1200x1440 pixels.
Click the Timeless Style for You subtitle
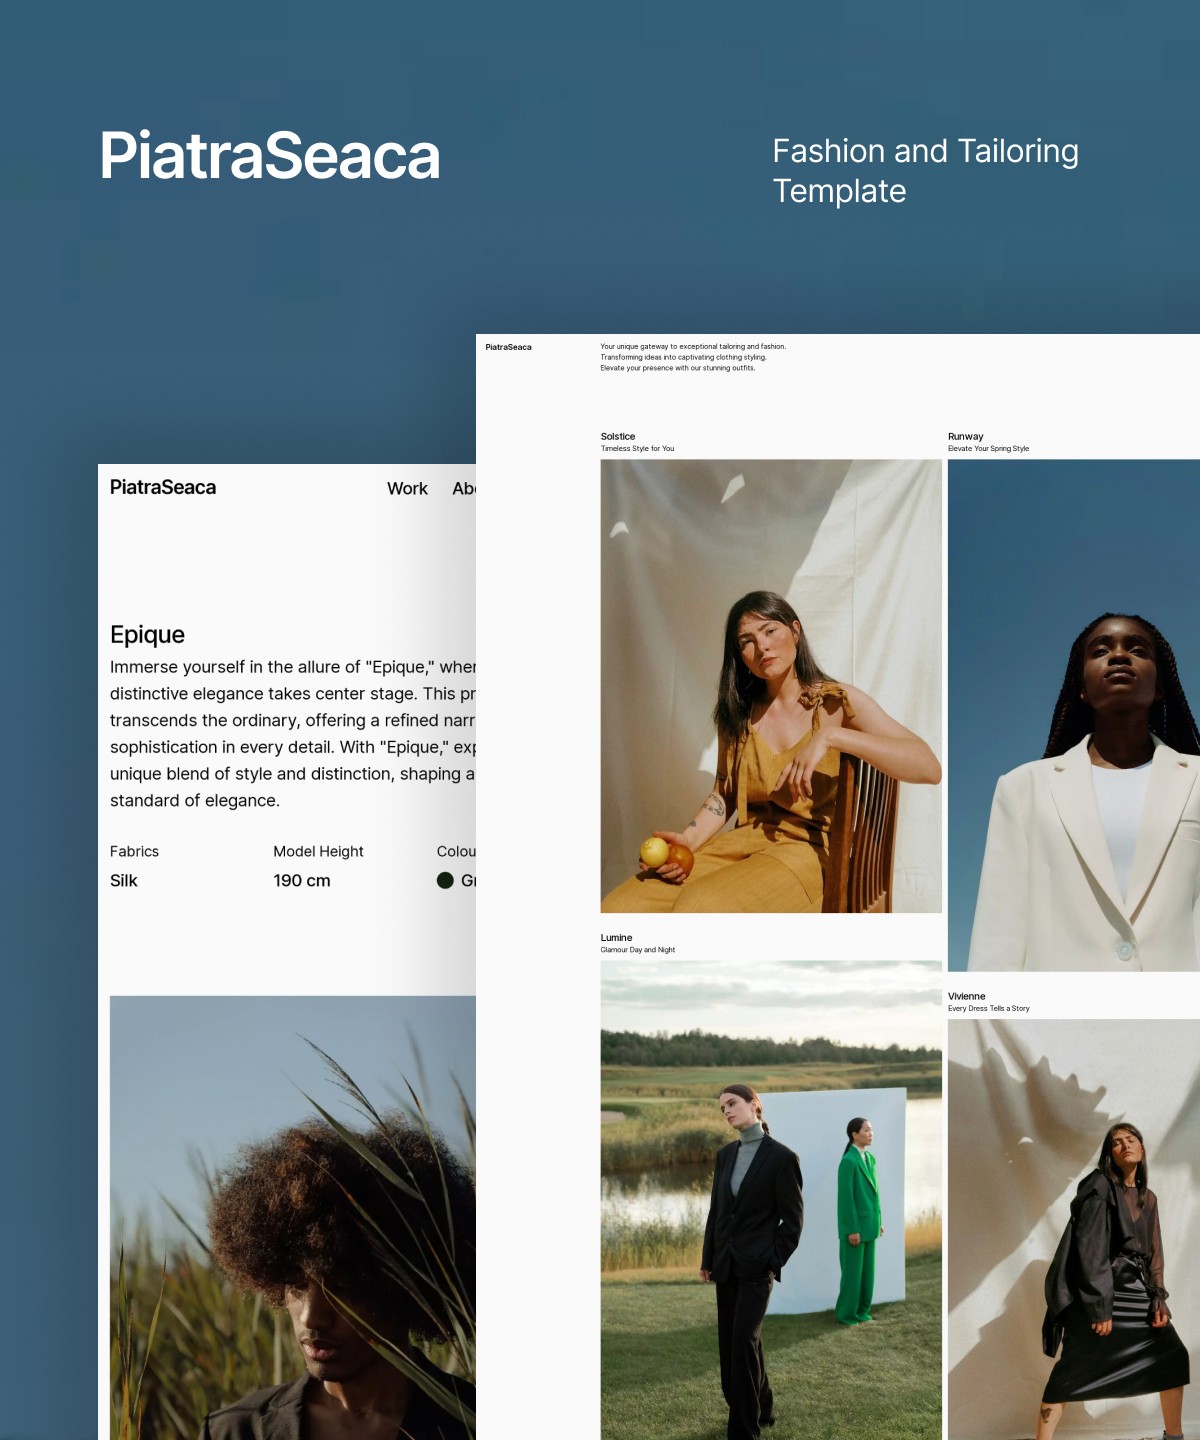point(637,448)
